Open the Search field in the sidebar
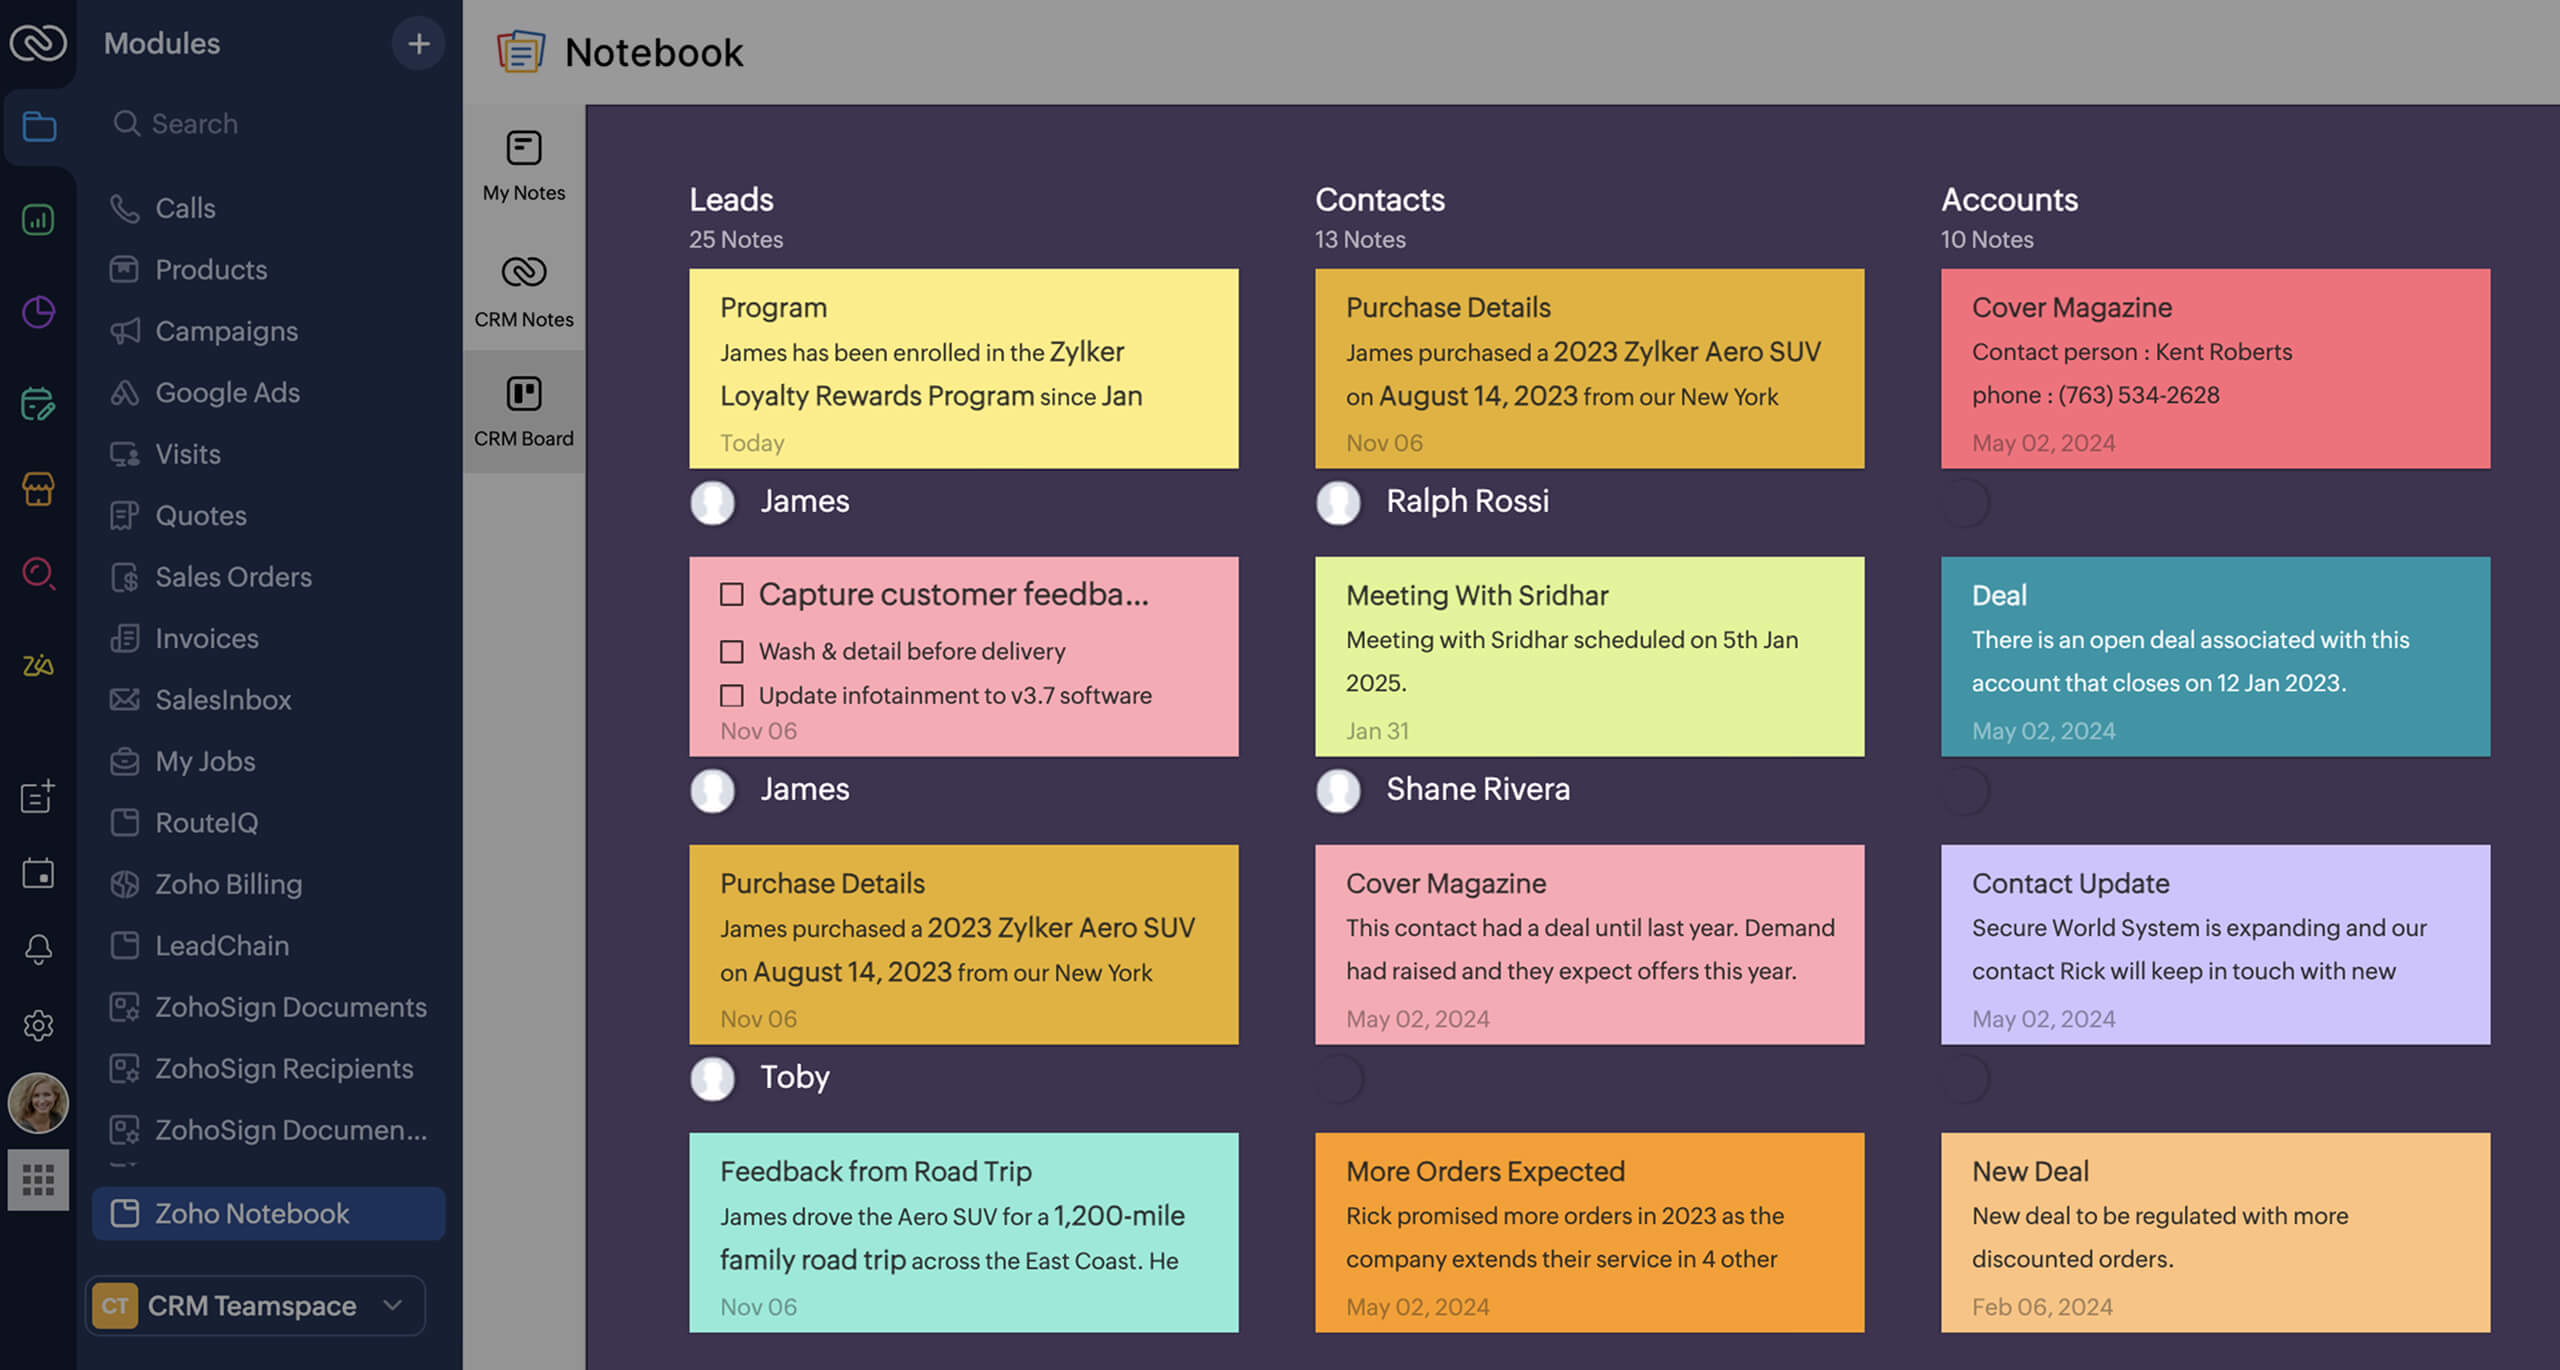 click(195, 123)
